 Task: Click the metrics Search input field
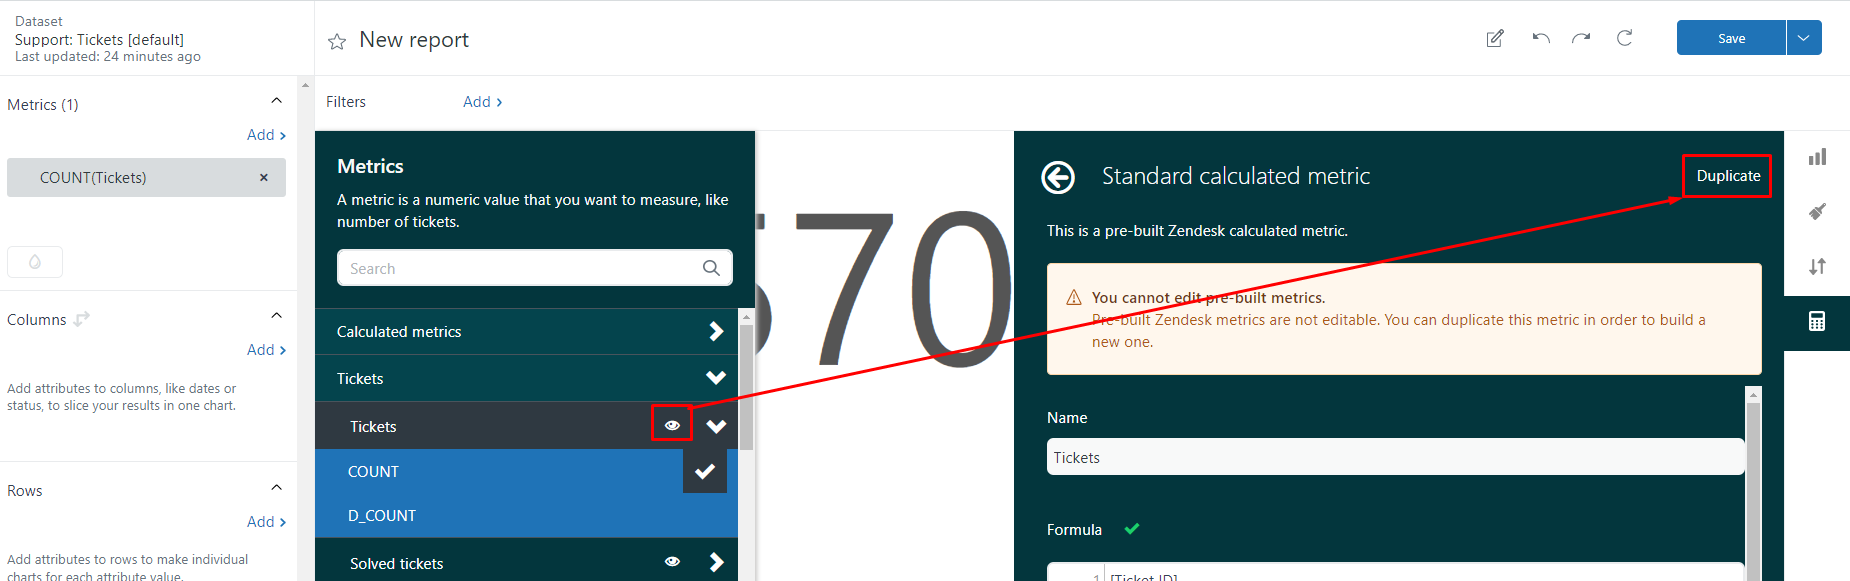[520, 268]
